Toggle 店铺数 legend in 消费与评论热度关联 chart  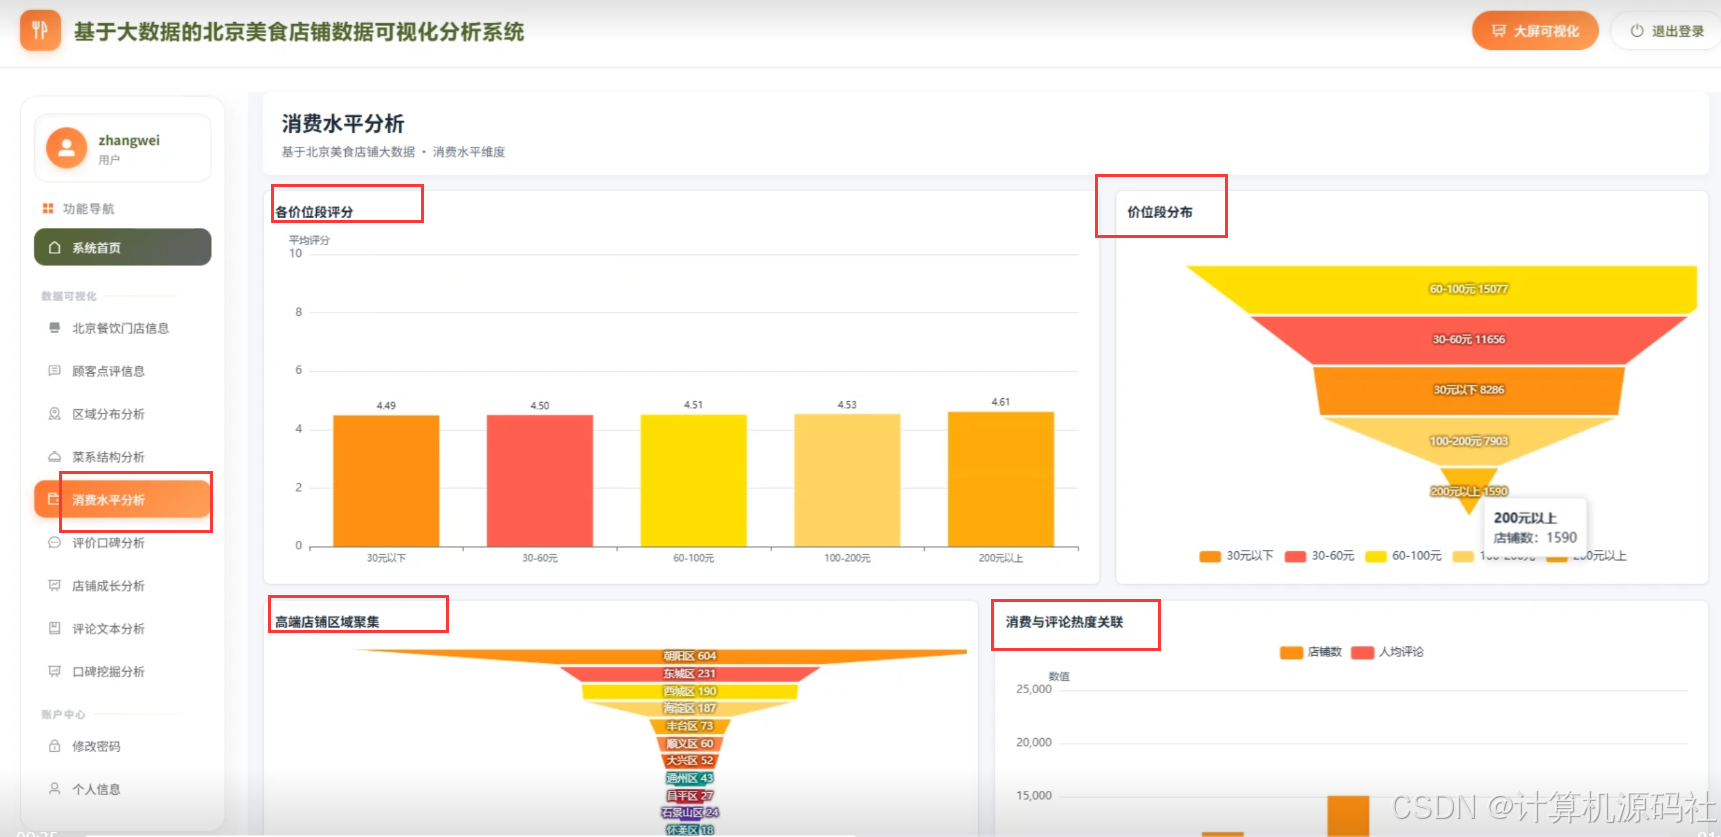(1311, 652)
